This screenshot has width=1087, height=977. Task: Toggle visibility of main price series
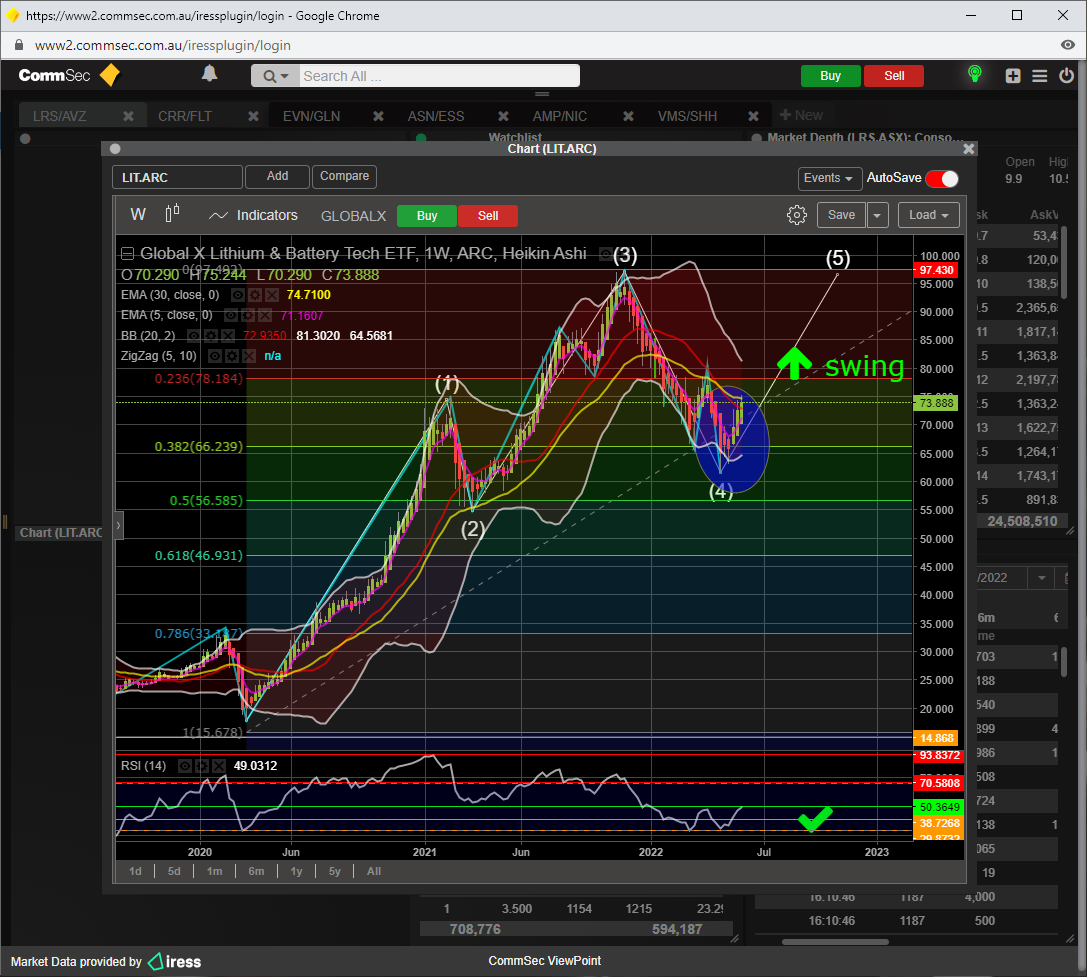(x=606, y=254)
